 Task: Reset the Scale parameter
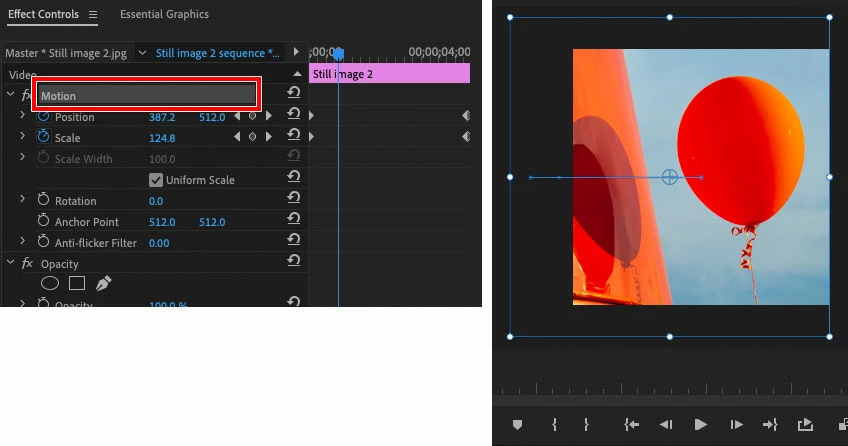(x=294, y=135)
